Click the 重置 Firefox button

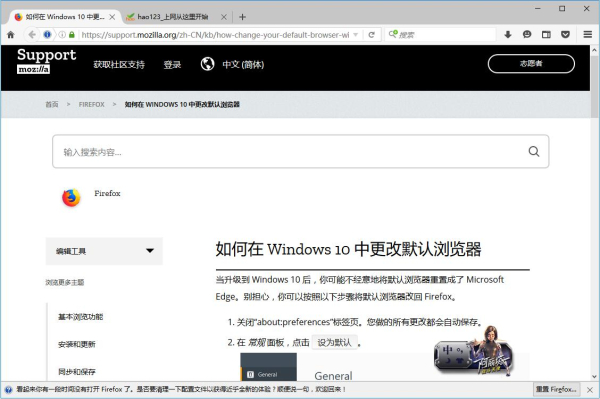coord(556,389)
